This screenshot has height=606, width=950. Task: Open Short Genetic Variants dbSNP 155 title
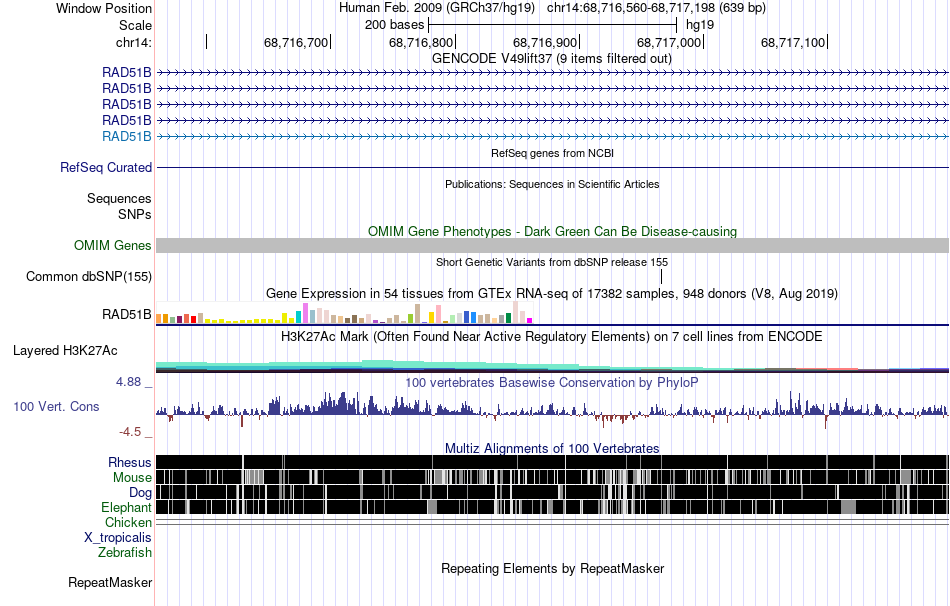[x=552, y=262]
